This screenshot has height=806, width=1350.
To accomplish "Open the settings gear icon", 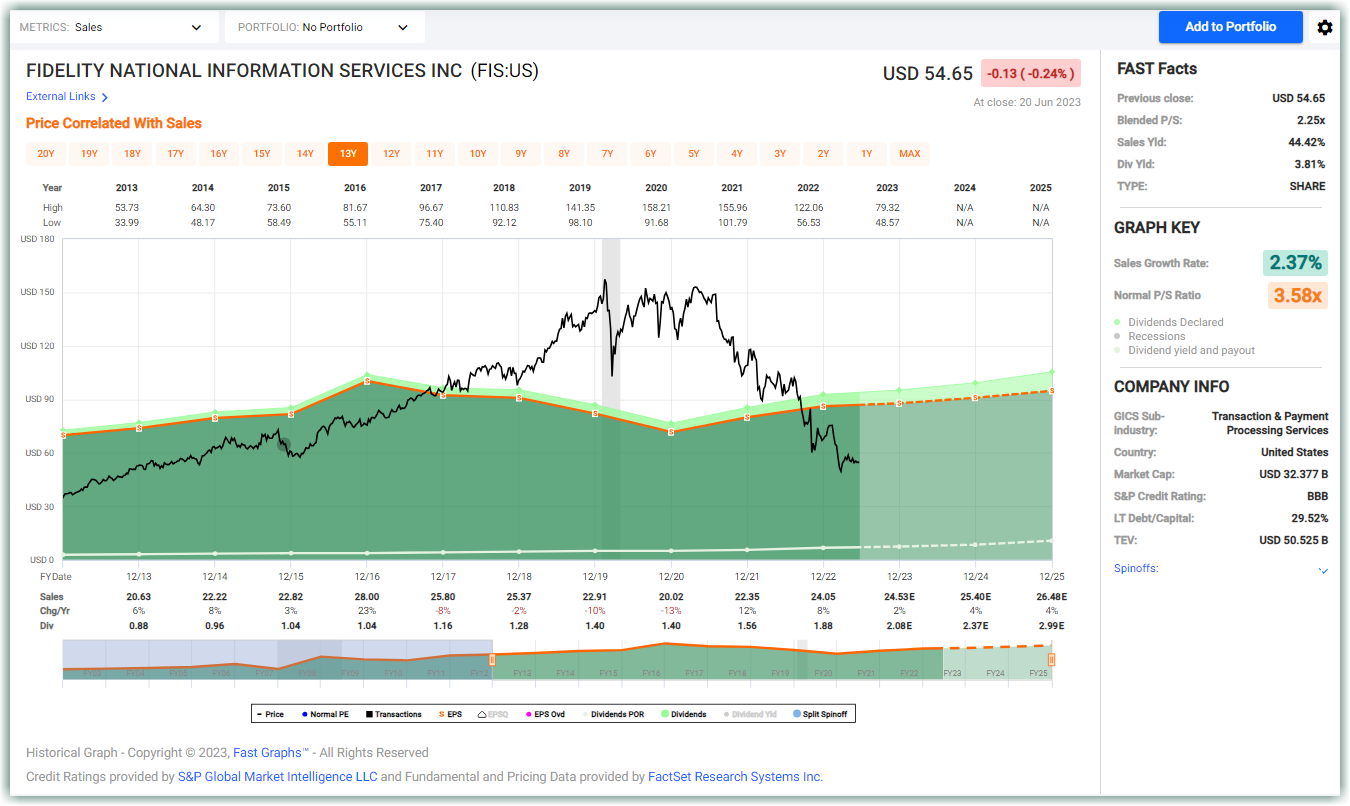I will click(1325, 27).
